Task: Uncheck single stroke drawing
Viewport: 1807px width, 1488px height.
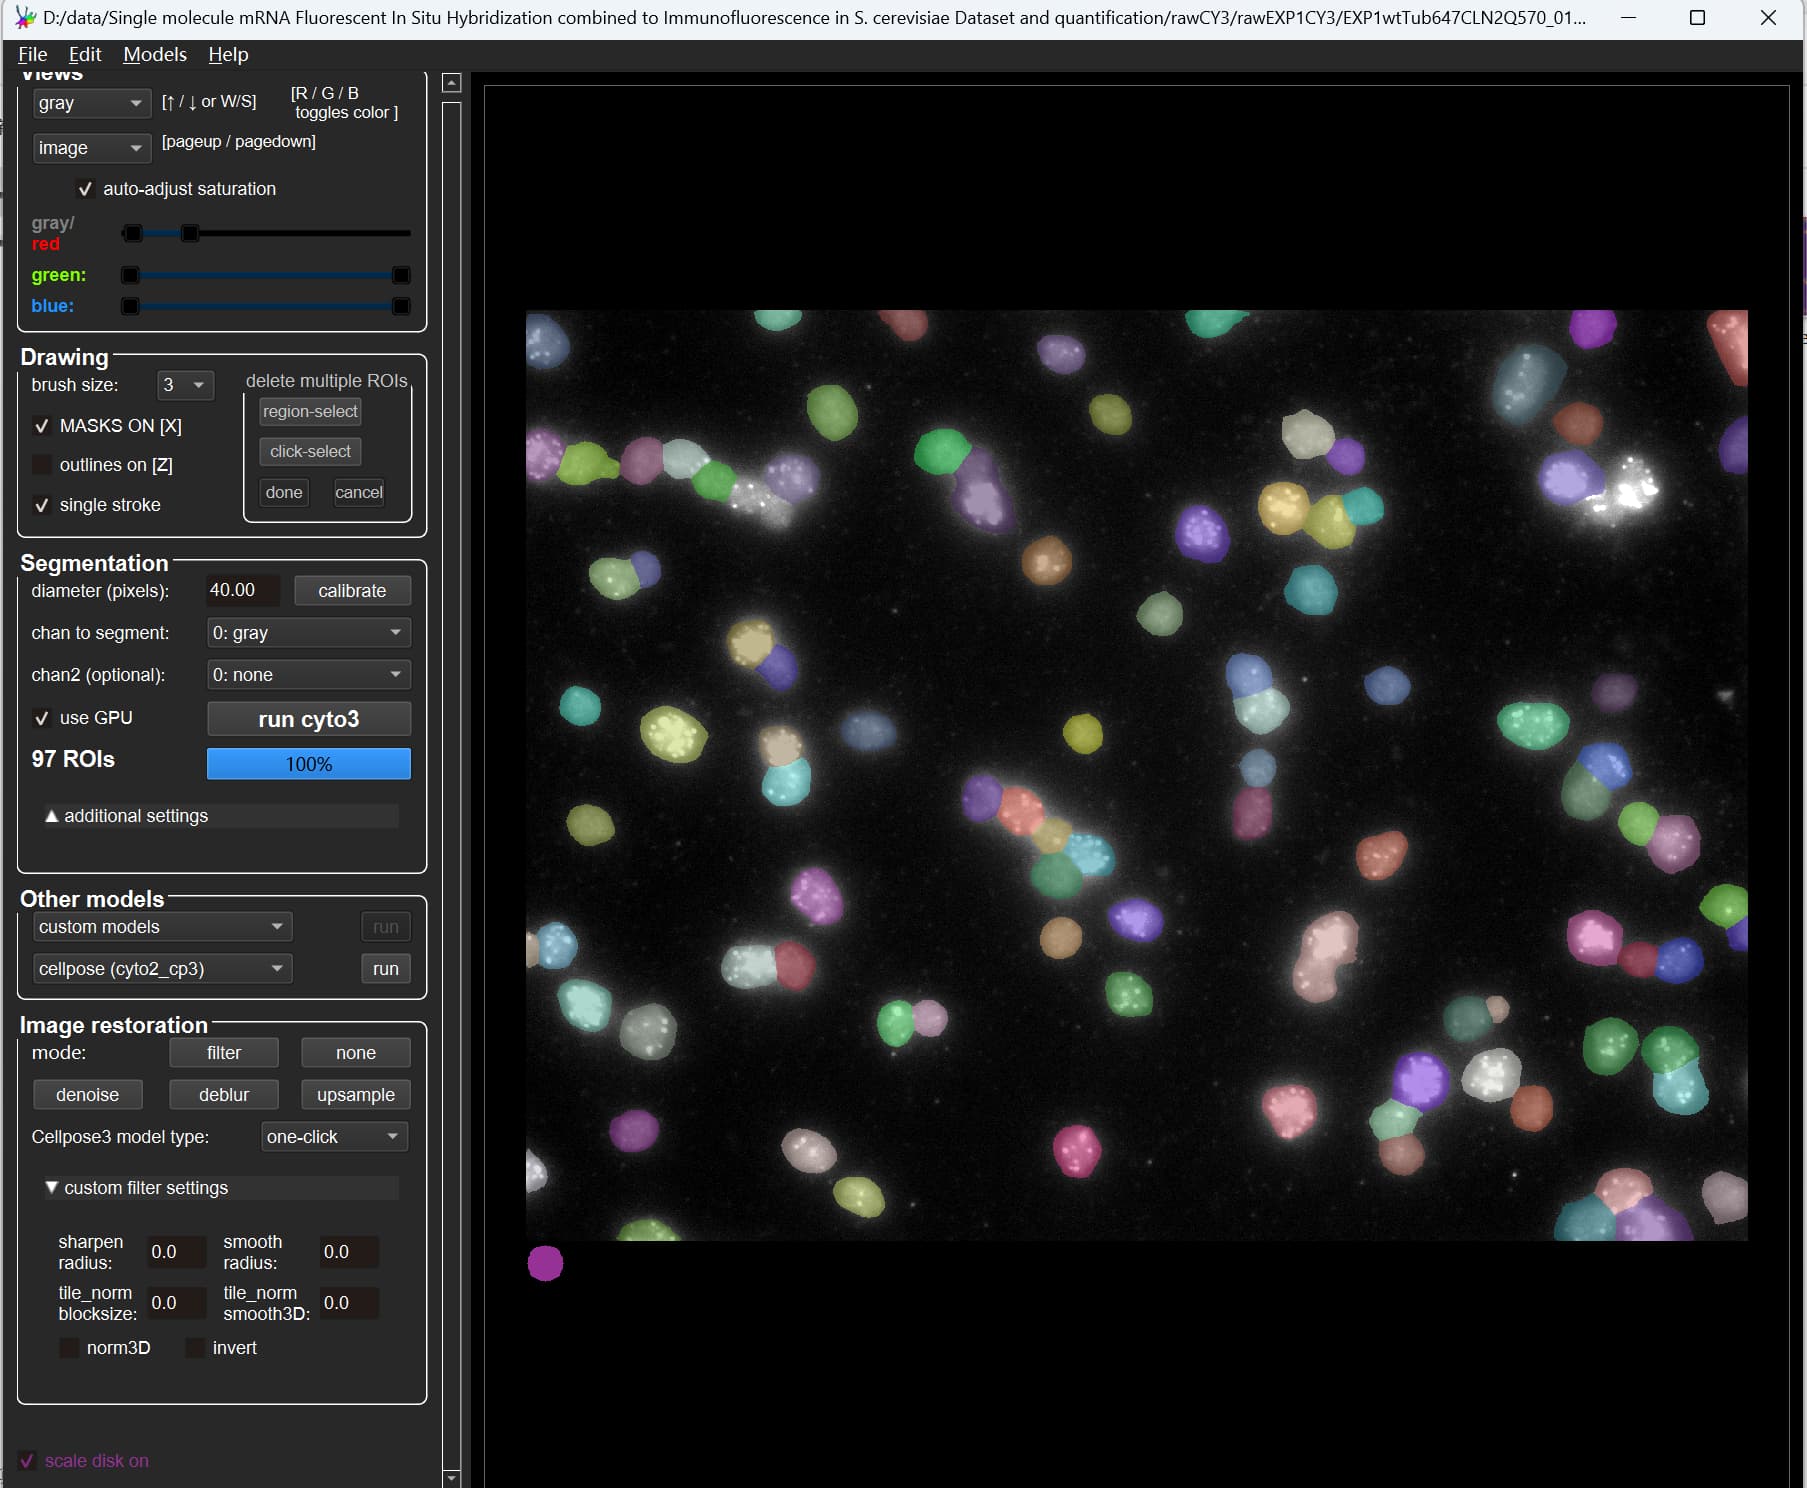Action: 42,505
